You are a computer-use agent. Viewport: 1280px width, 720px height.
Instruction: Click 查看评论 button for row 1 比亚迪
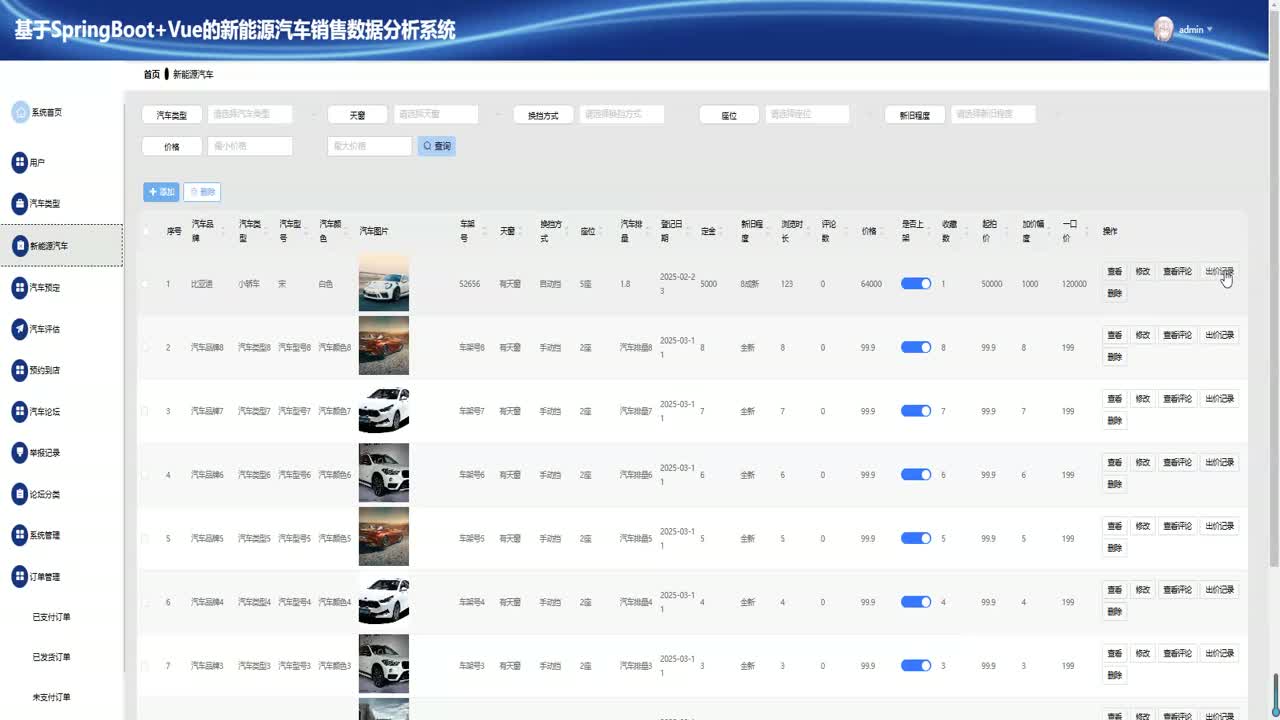click(x=1177, y=272)
